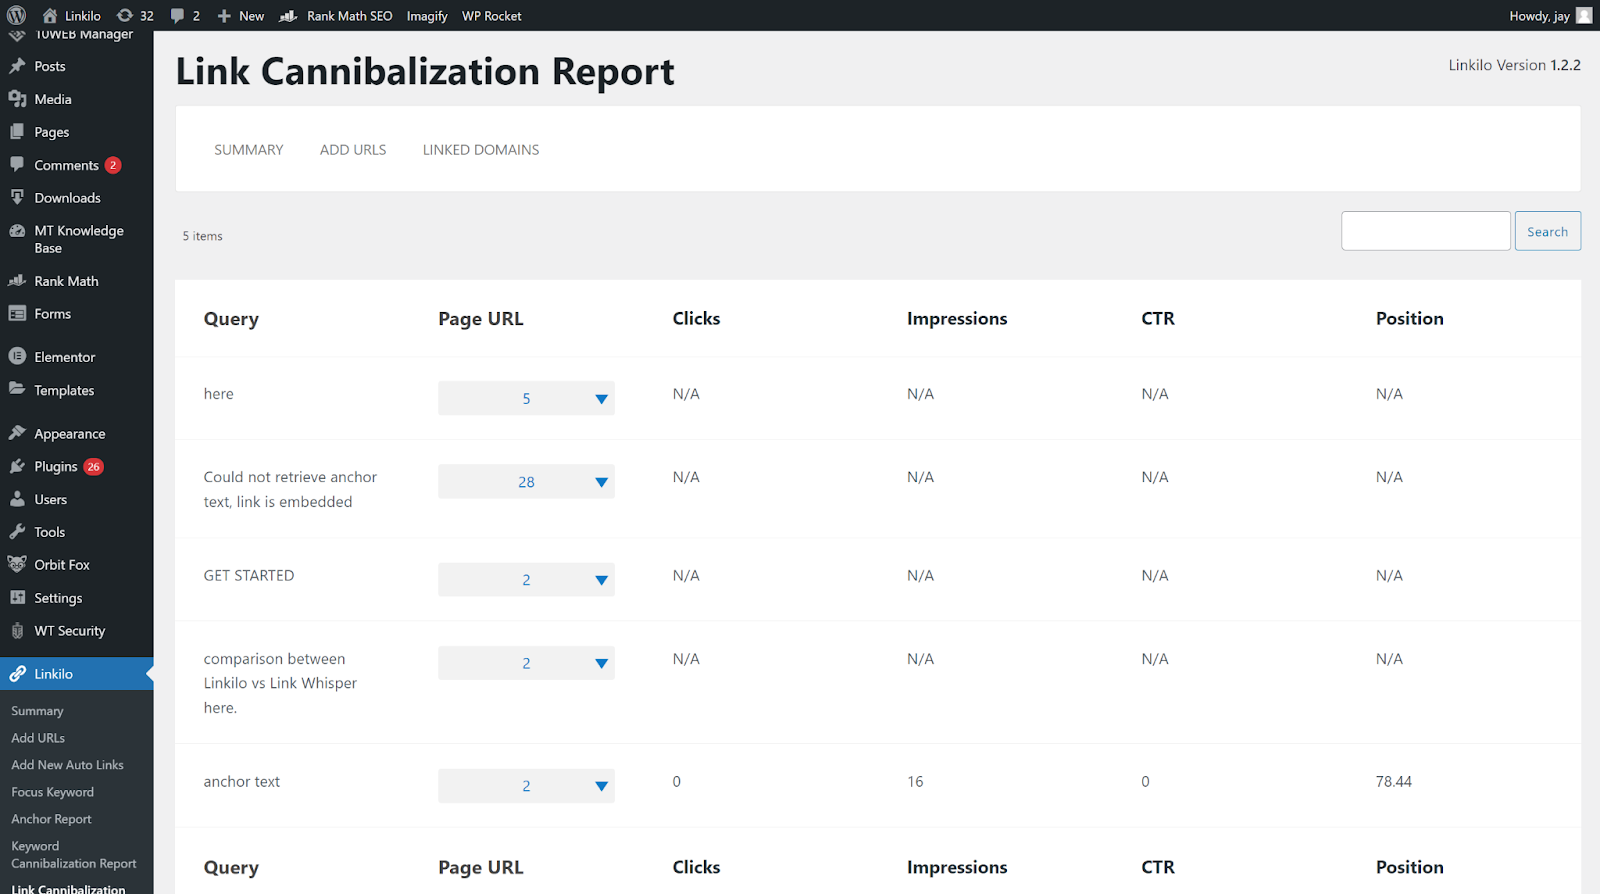Click Imagify in the admin bar
The height and width of the screenshot is (894, 1600).
tap(427, 16)
